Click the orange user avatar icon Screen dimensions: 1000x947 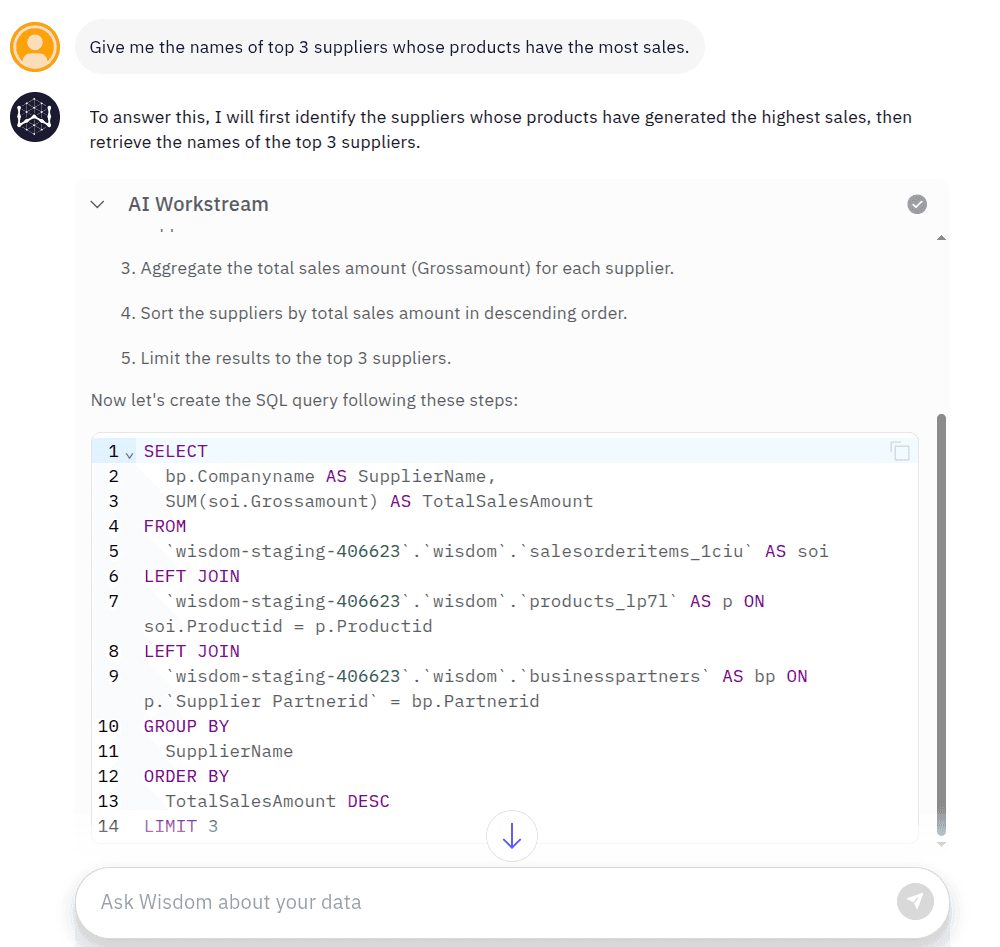[x=35, y=47]
